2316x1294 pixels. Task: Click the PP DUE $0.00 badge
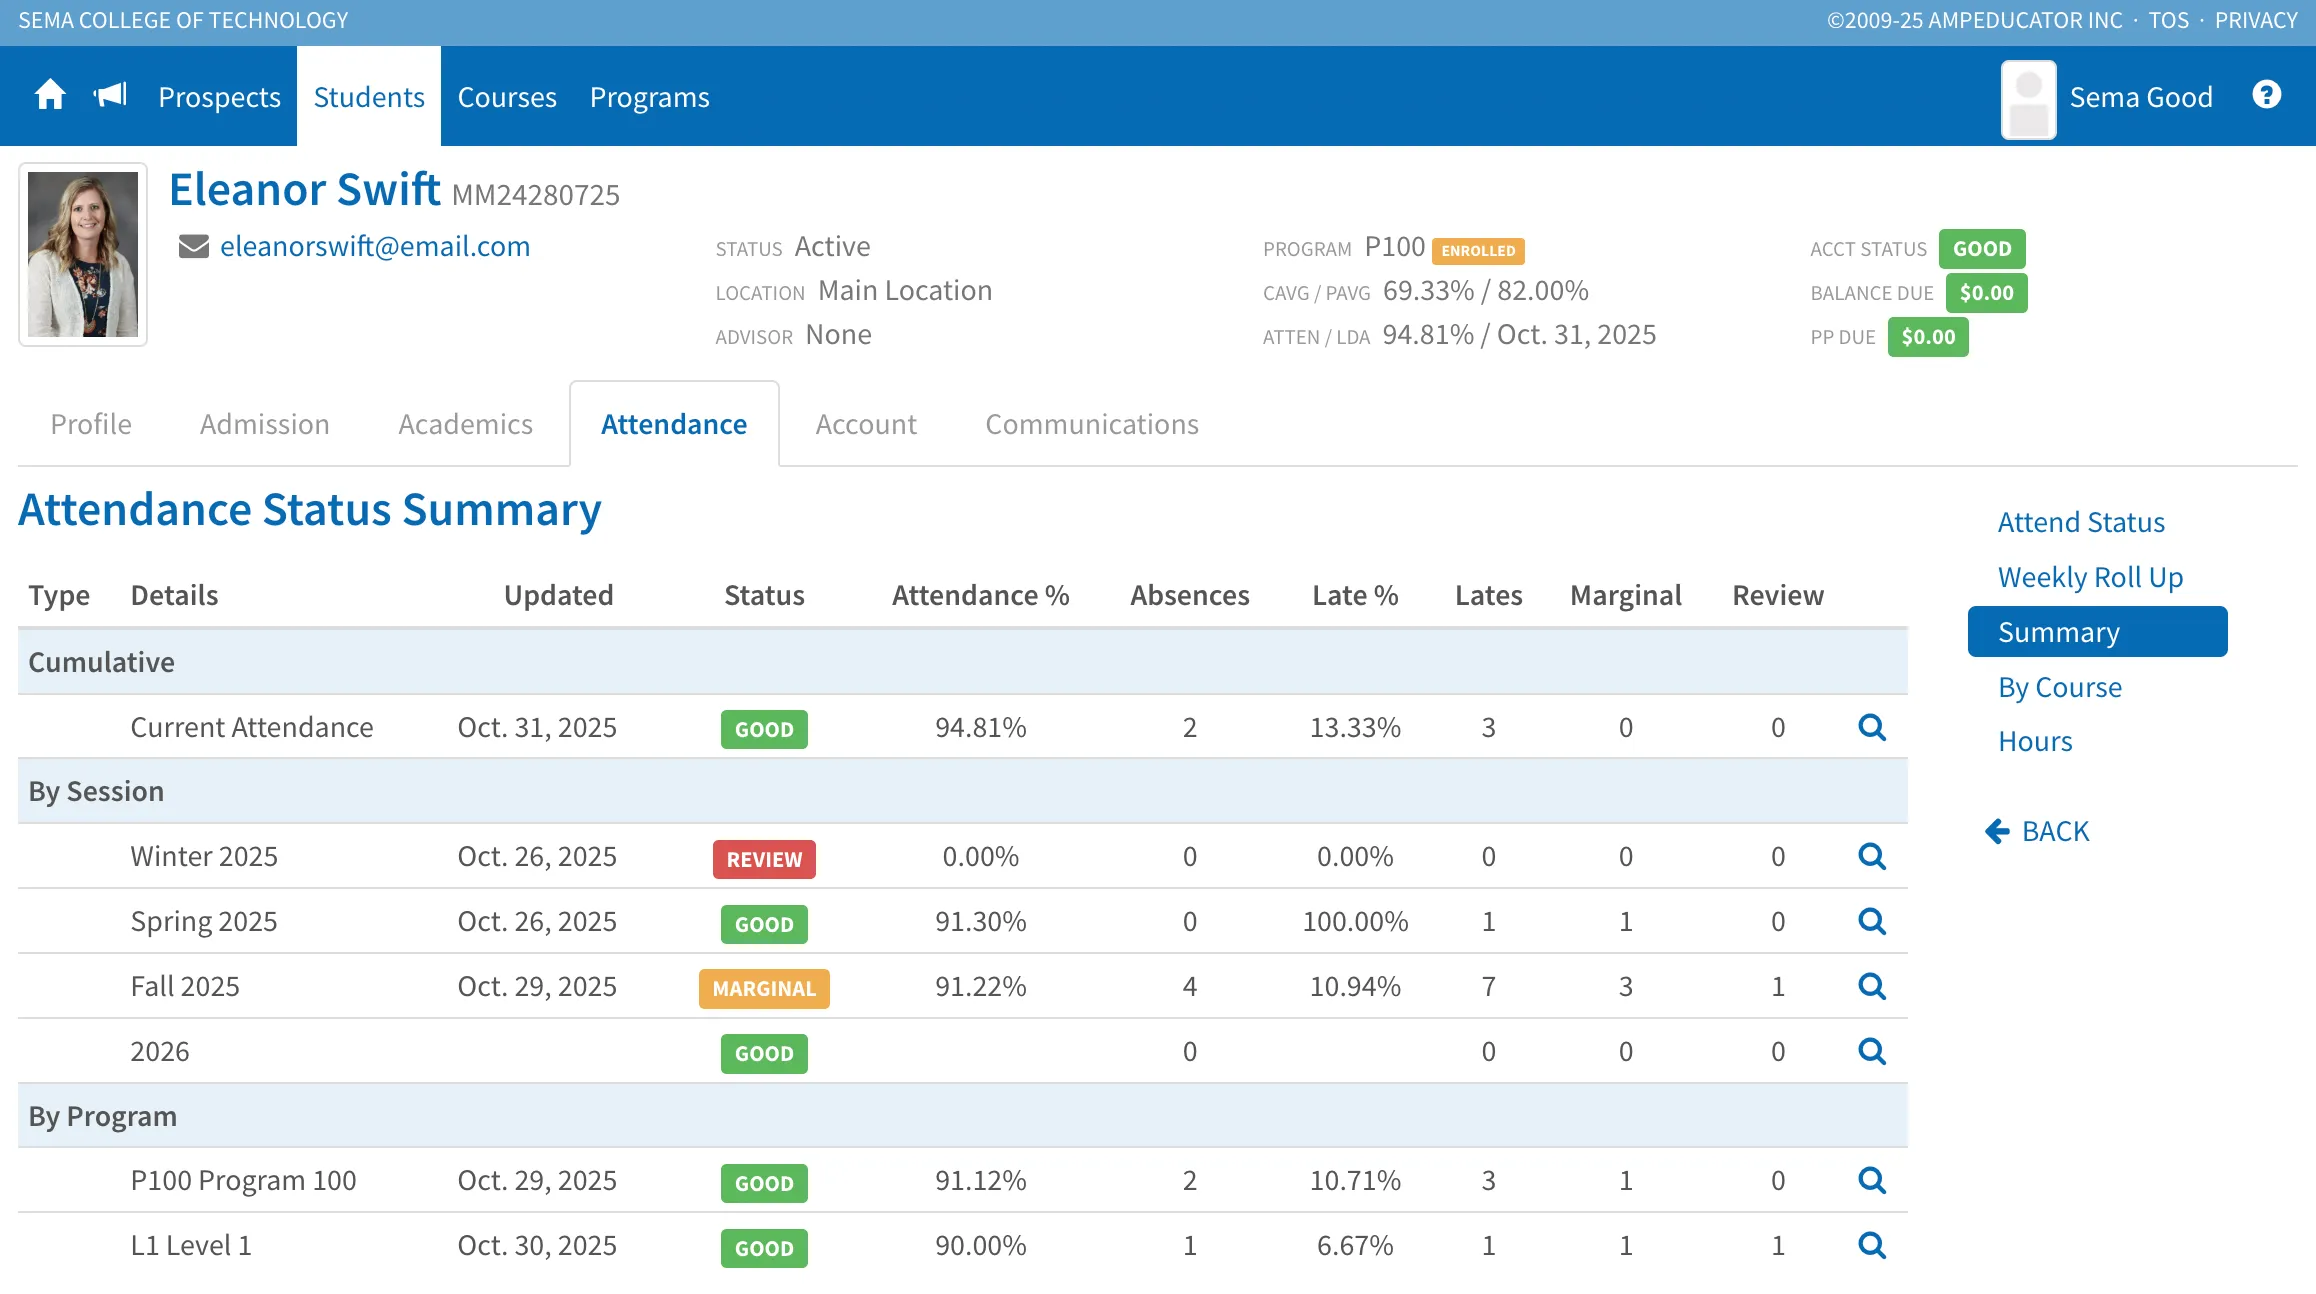coord(1928,337)
